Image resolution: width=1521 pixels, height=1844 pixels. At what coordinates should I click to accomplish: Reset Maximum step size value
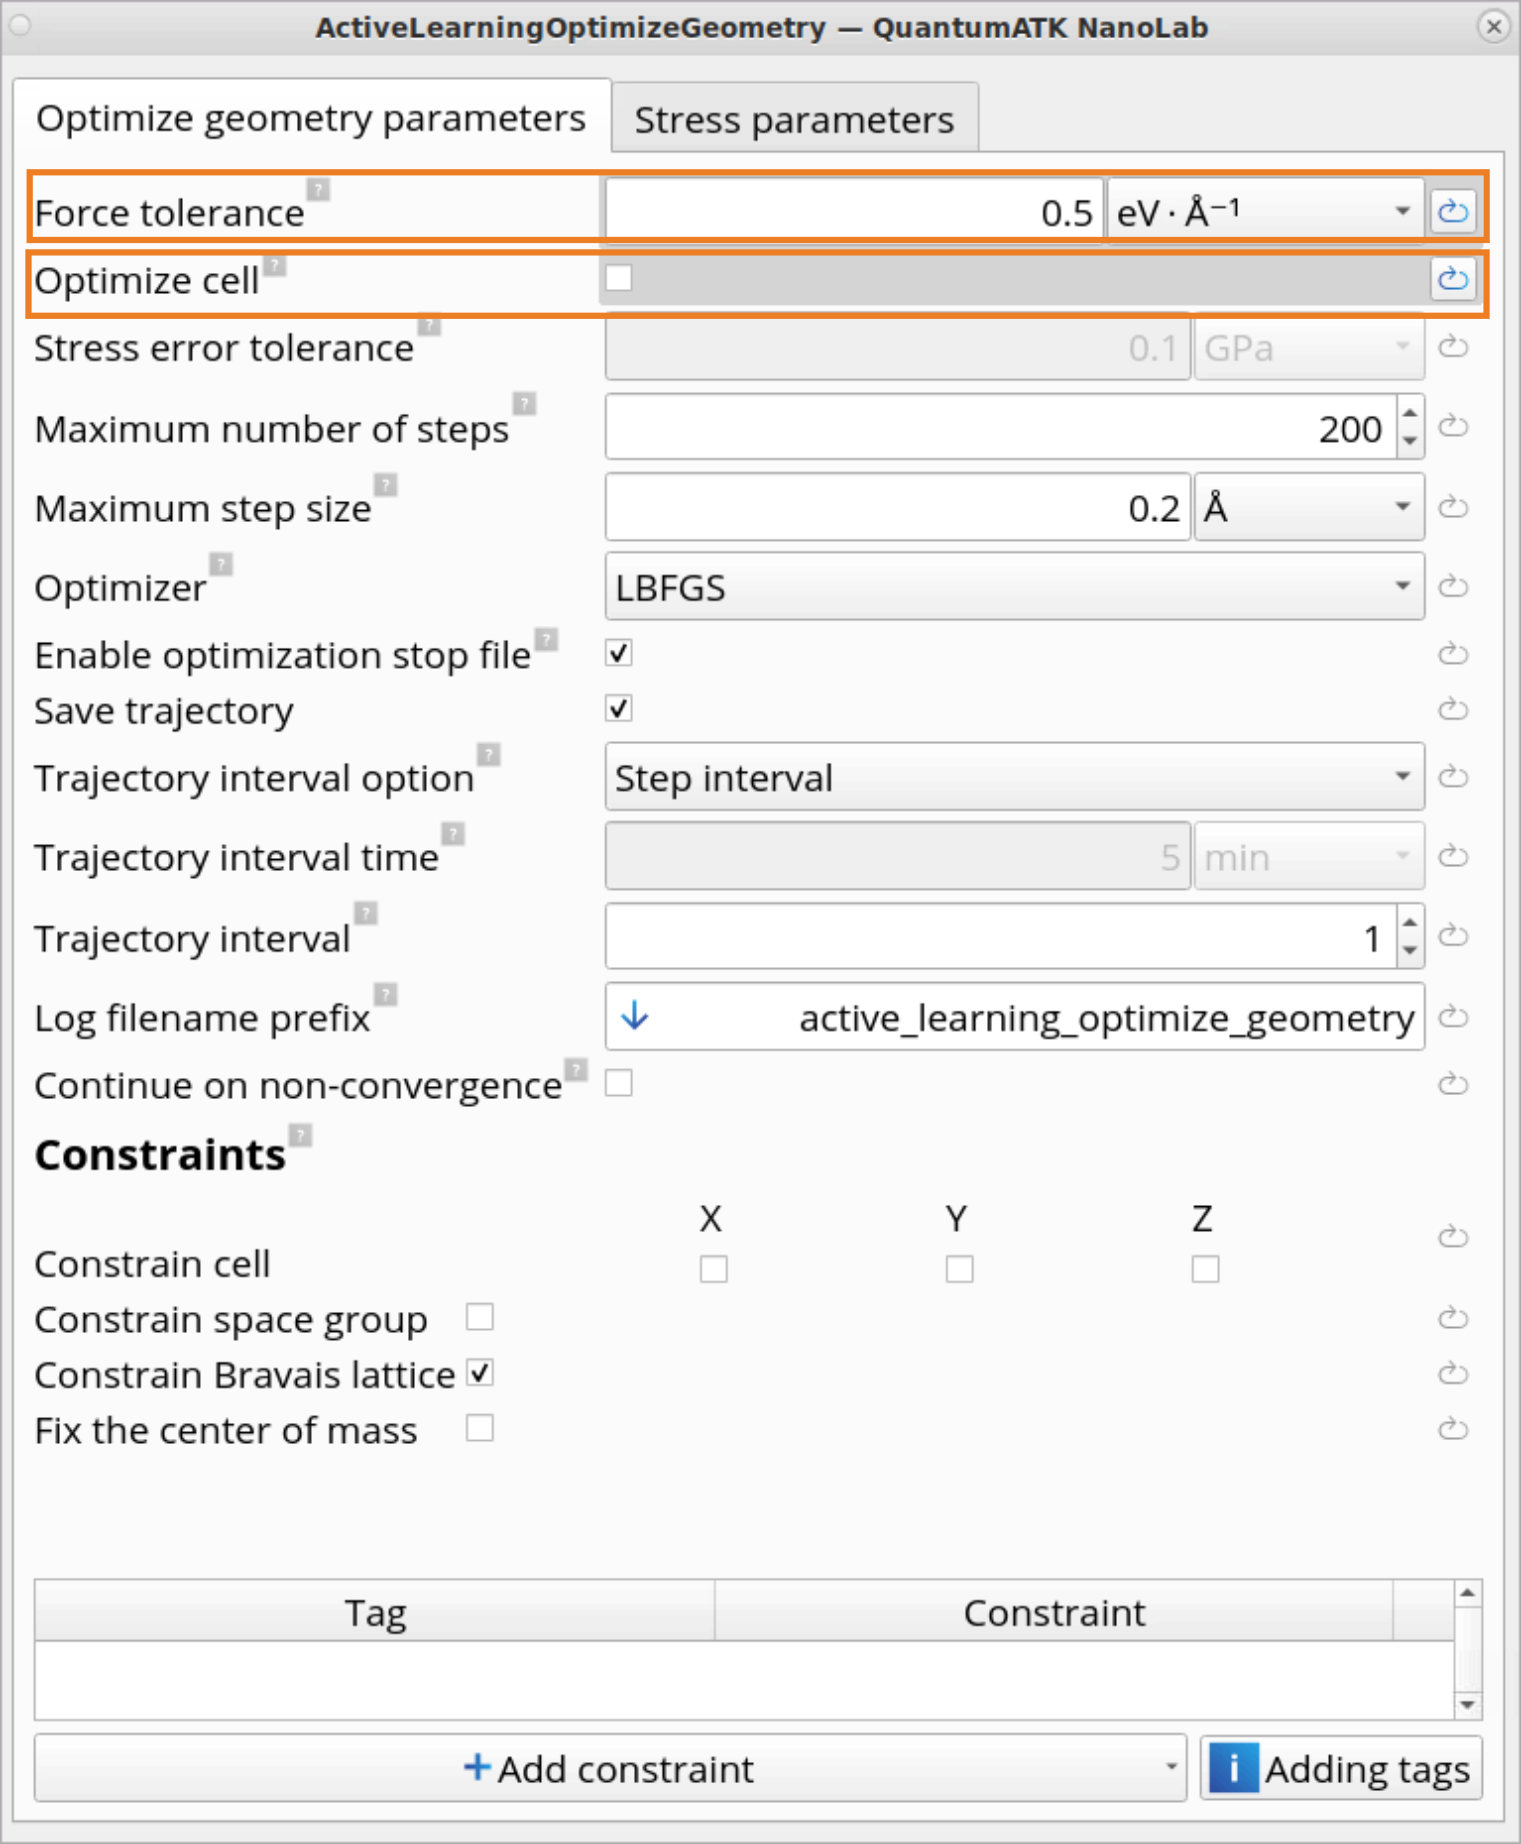coord(1453,507)
